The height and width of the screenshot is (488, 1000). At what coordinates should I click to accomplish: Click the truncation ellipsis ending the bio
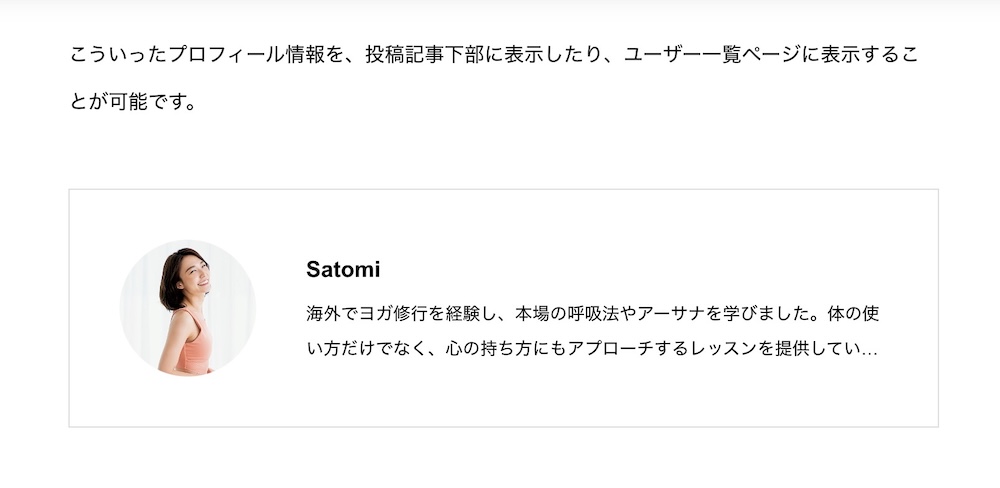pos(869,351)
